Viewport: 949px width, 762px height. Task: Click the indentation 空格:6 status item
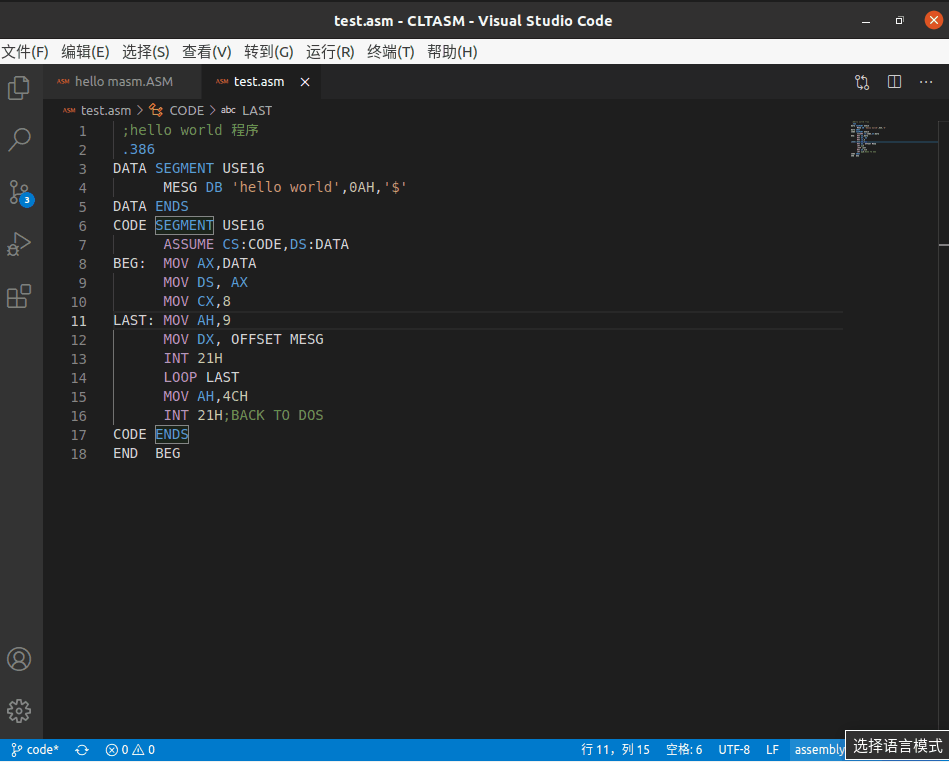tap(684, 749)
